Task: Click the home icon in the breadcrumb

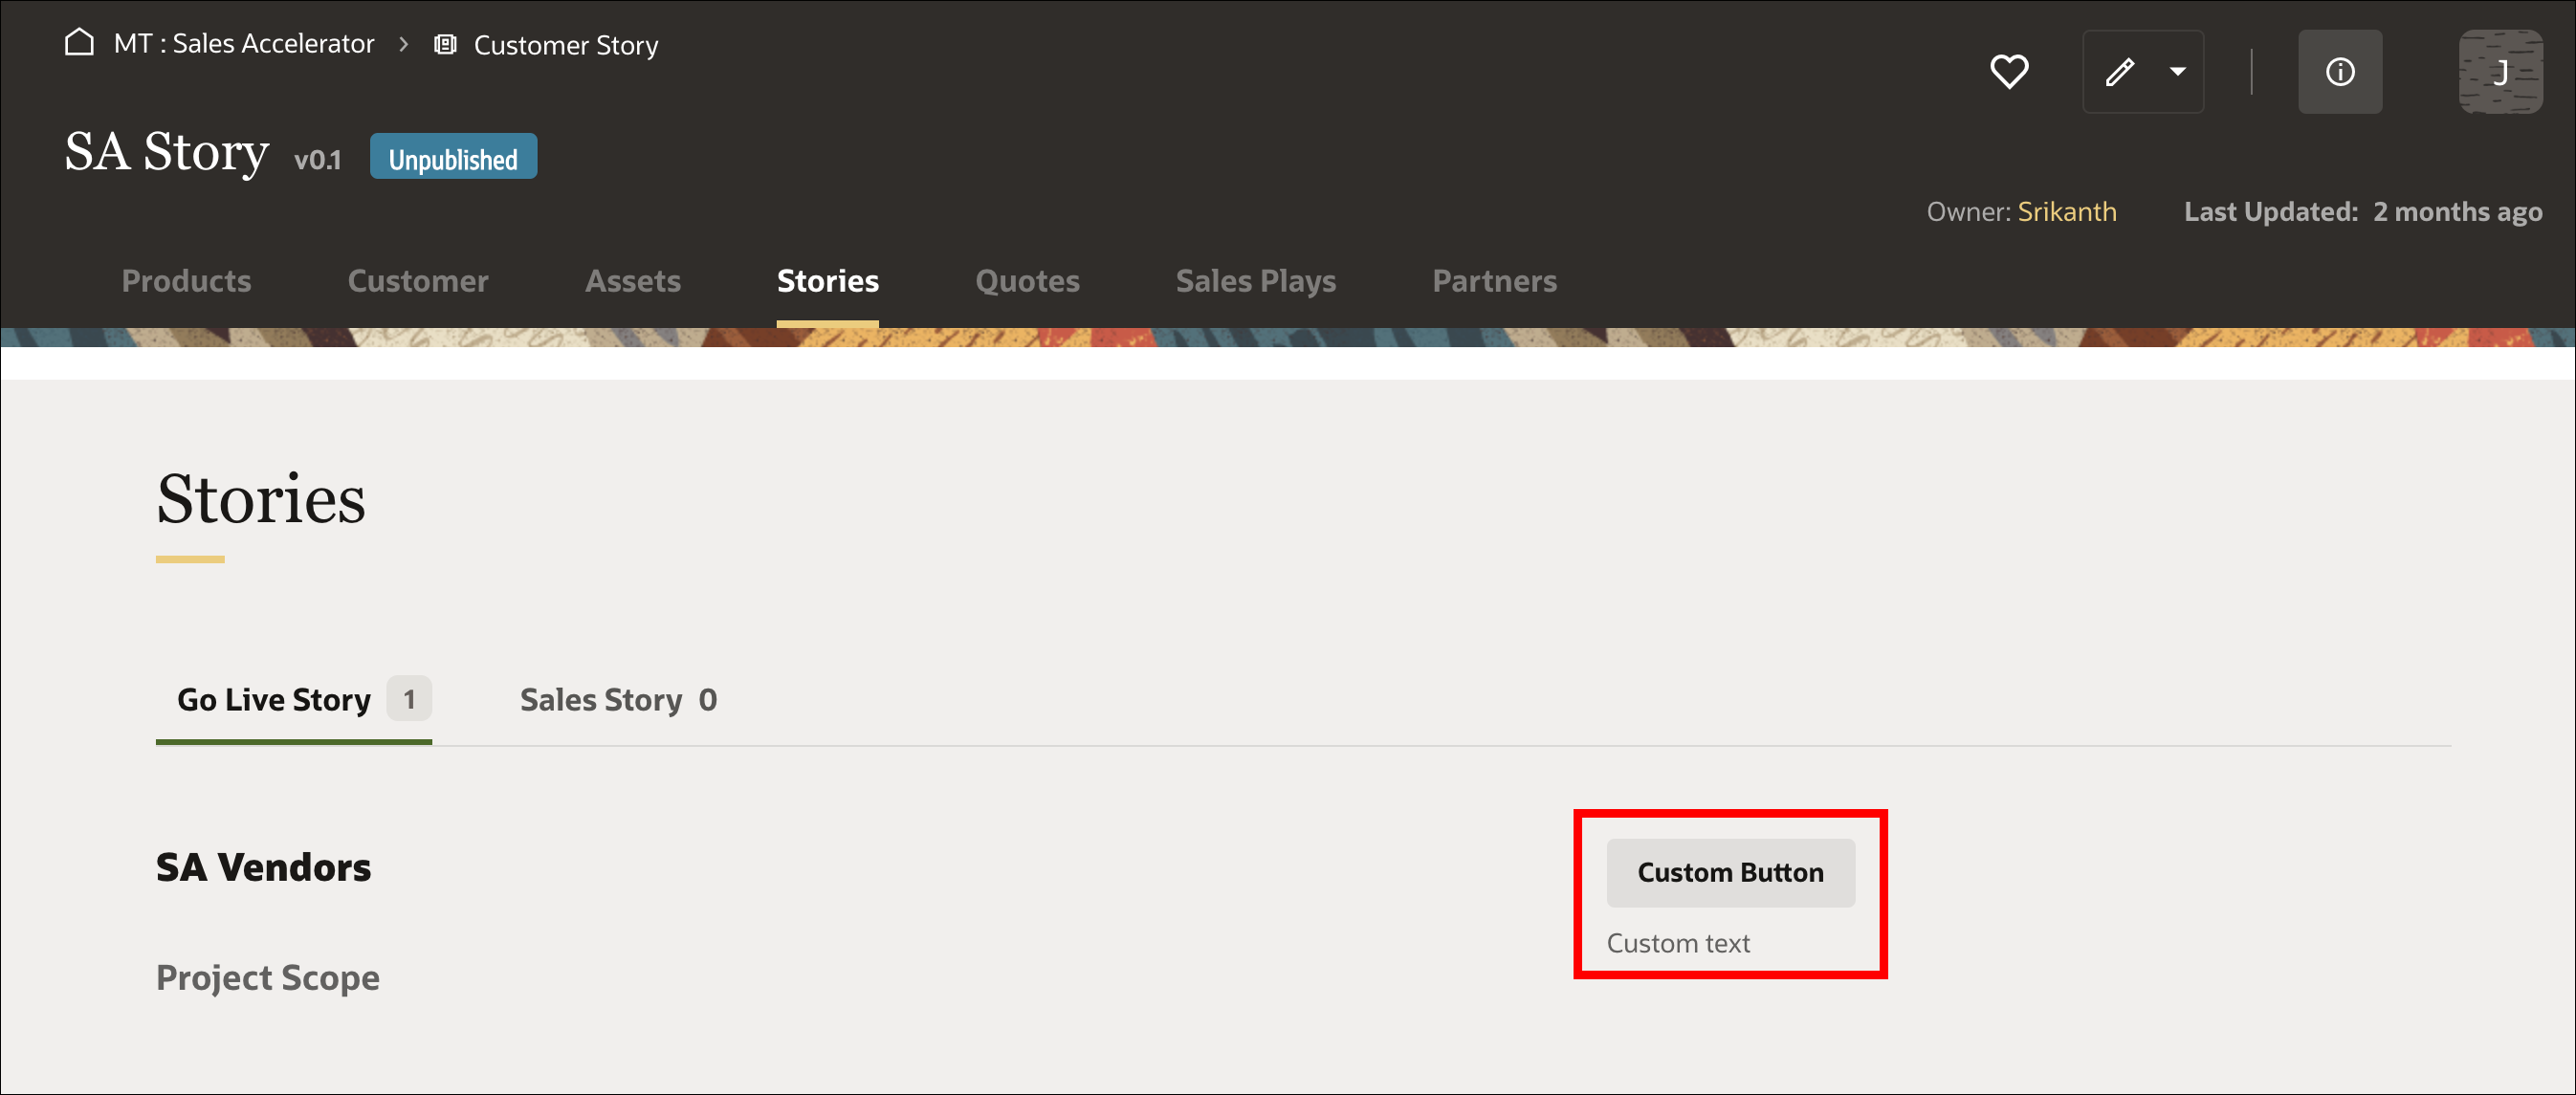Action: (x=79, y=42)
